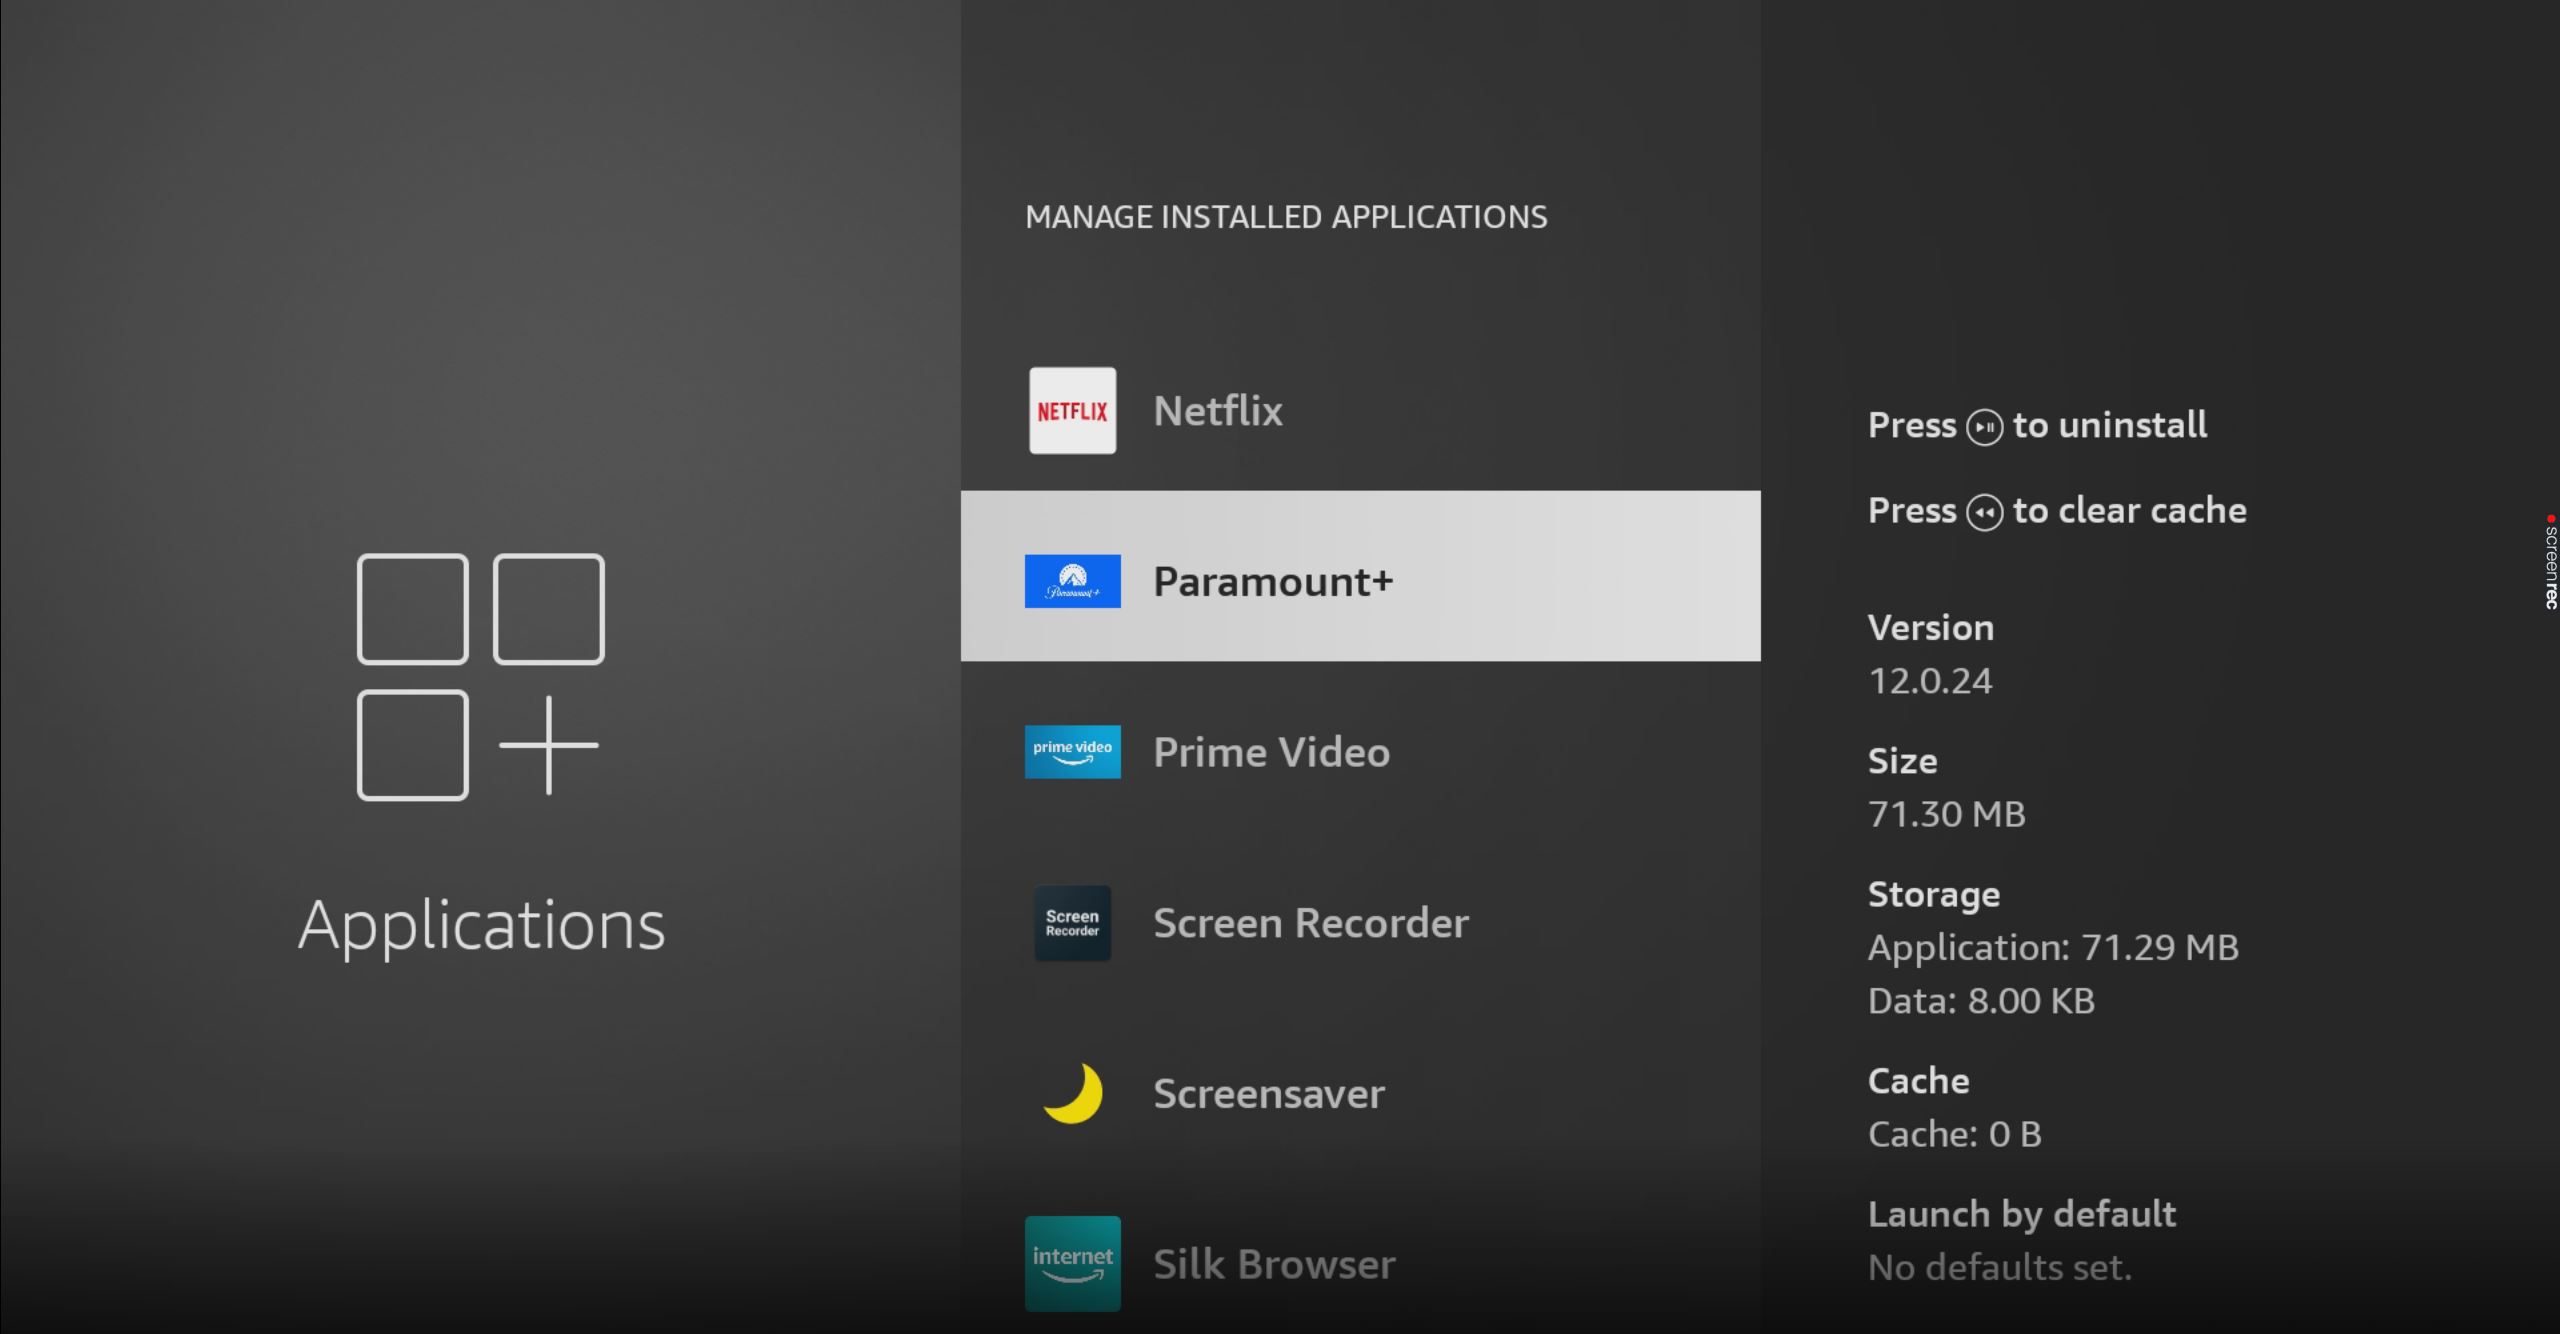
Task: Click the Cache: 0 B value
Action: pos(1954,1133)
